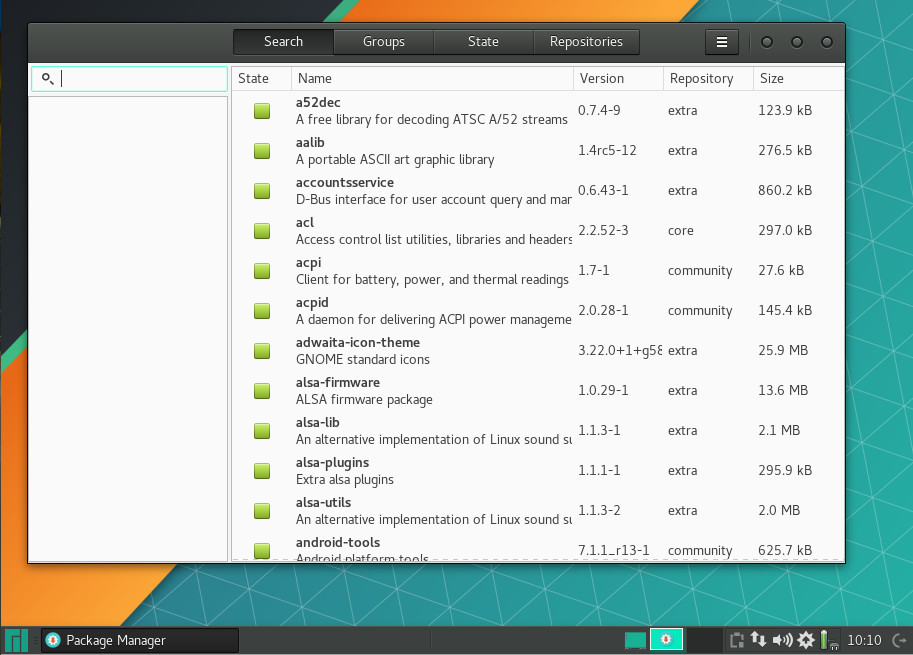Viewport: 913px width, 655px height.
Task: Toggle the state box for android-tools
Action: coord(261,551)
